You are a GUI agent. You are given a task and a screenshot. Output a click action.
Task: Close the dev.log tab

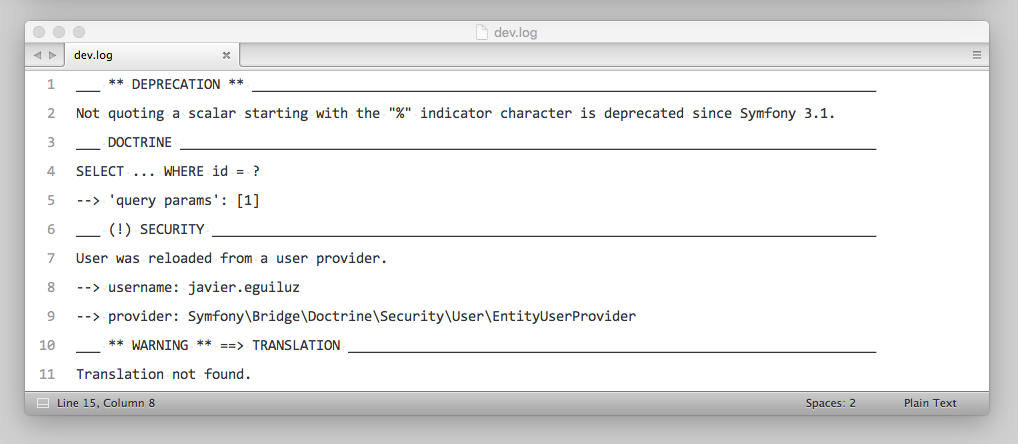pyautogui.click(x=226, y=56)
